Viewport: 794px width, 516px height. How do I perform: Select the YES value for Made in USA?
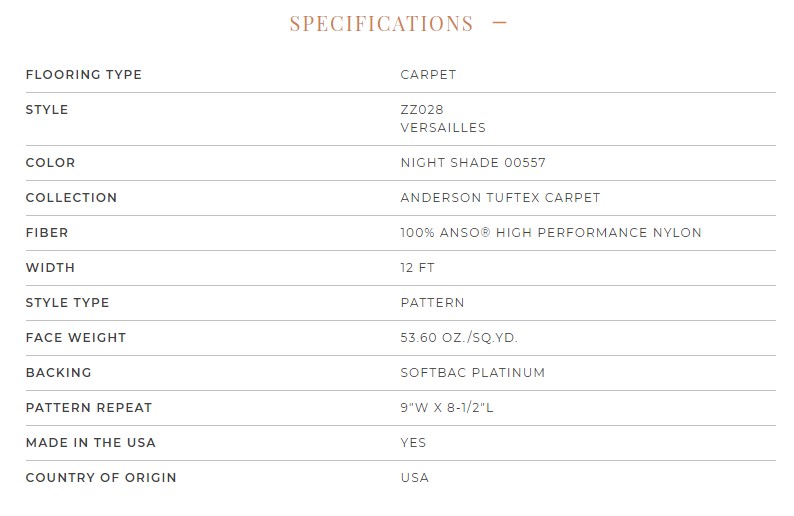pos(413,443)
